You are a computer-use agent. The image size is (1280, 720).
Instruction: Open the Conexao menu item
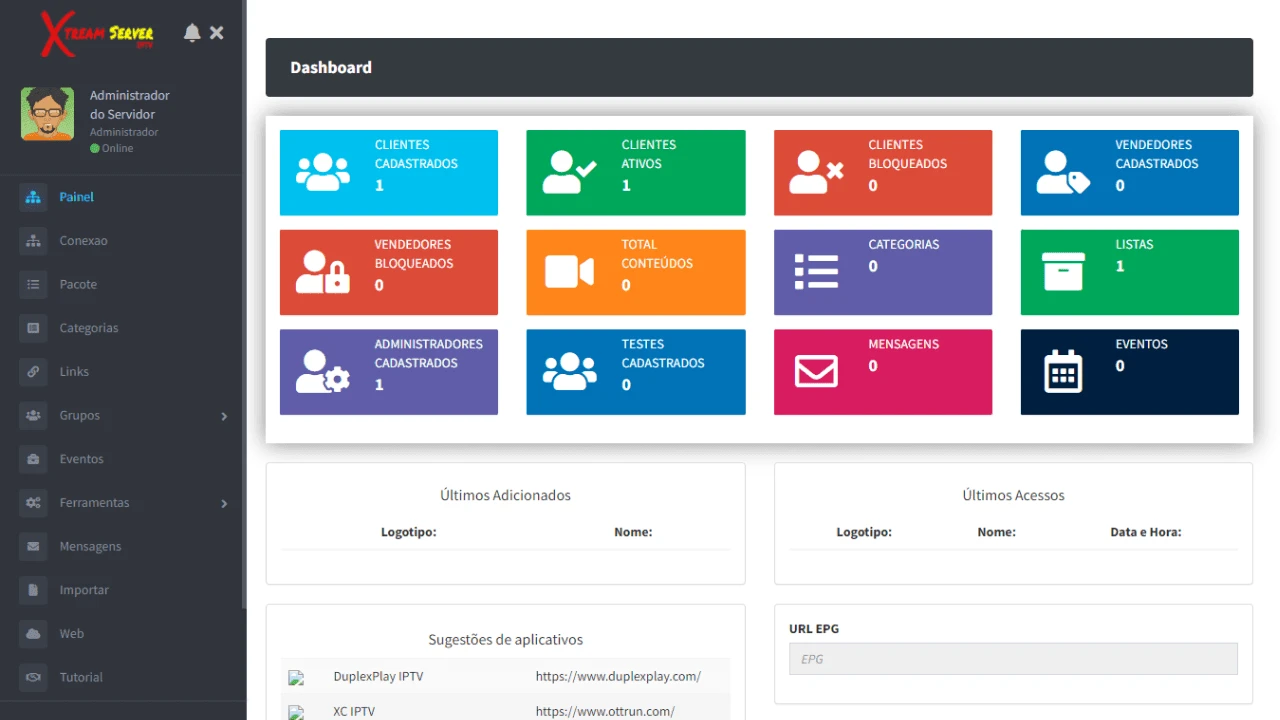(x=83, y=241)
